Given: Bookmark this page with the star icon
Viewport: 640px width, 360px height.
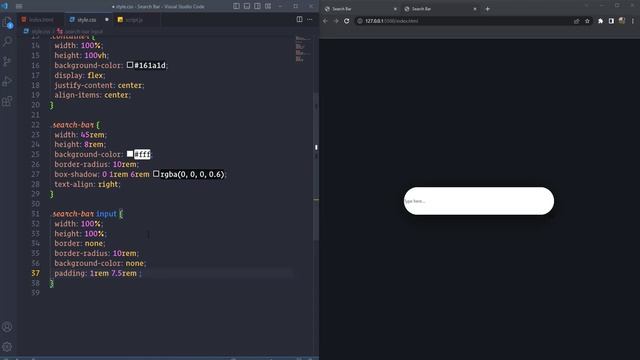Looking at the screenshot, I should 587,21.
